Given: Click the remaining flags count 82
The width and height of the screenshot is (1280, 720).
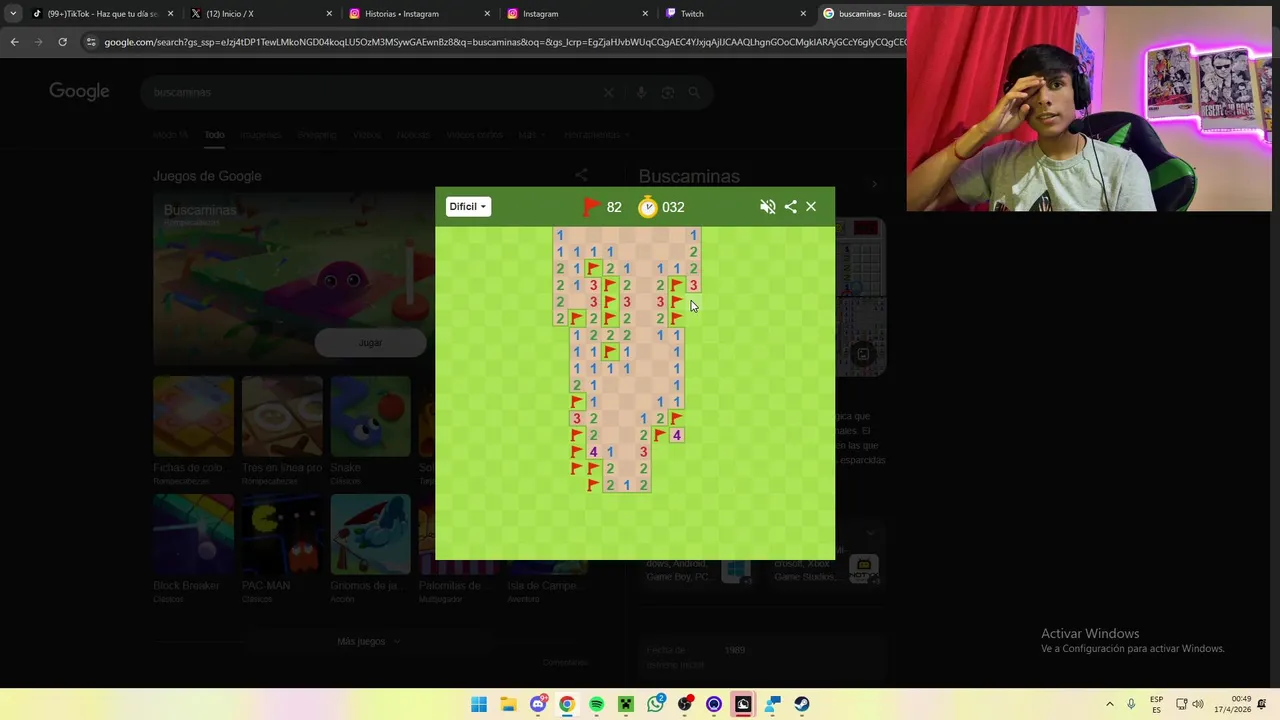Looking at the screenshot, I should (614, 207).
